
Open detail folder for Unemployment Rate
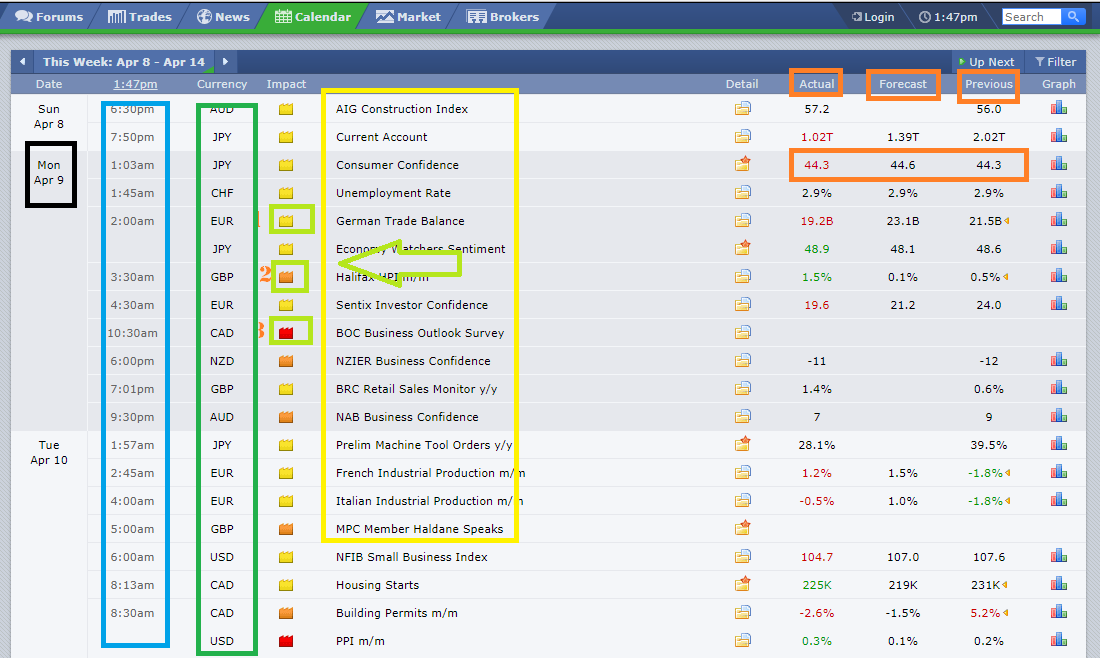pyautogui.click(x=742, y=193)
